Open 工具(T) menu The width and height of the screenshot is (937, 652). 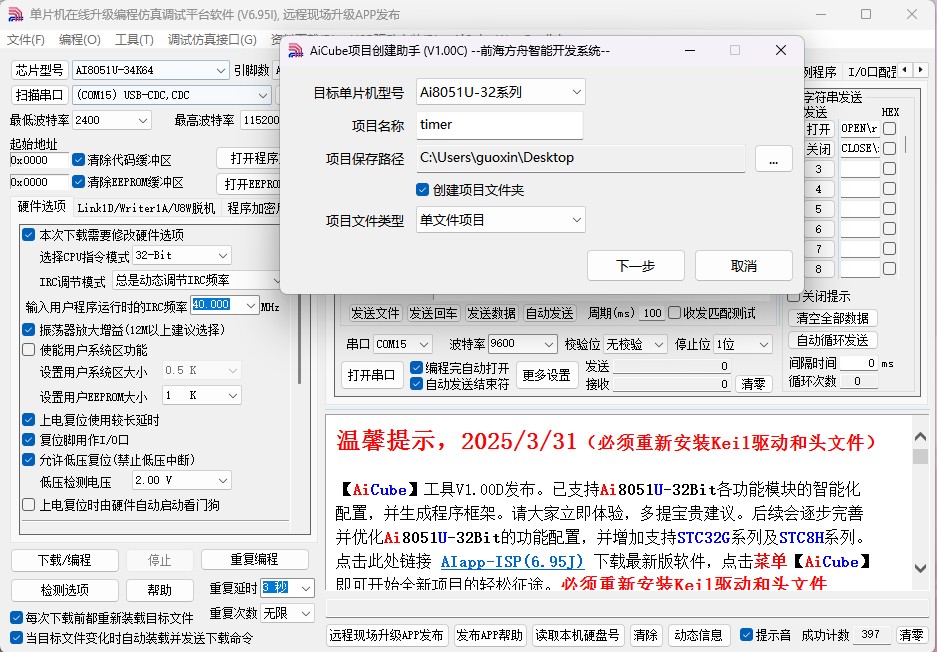tap(134, 39)
